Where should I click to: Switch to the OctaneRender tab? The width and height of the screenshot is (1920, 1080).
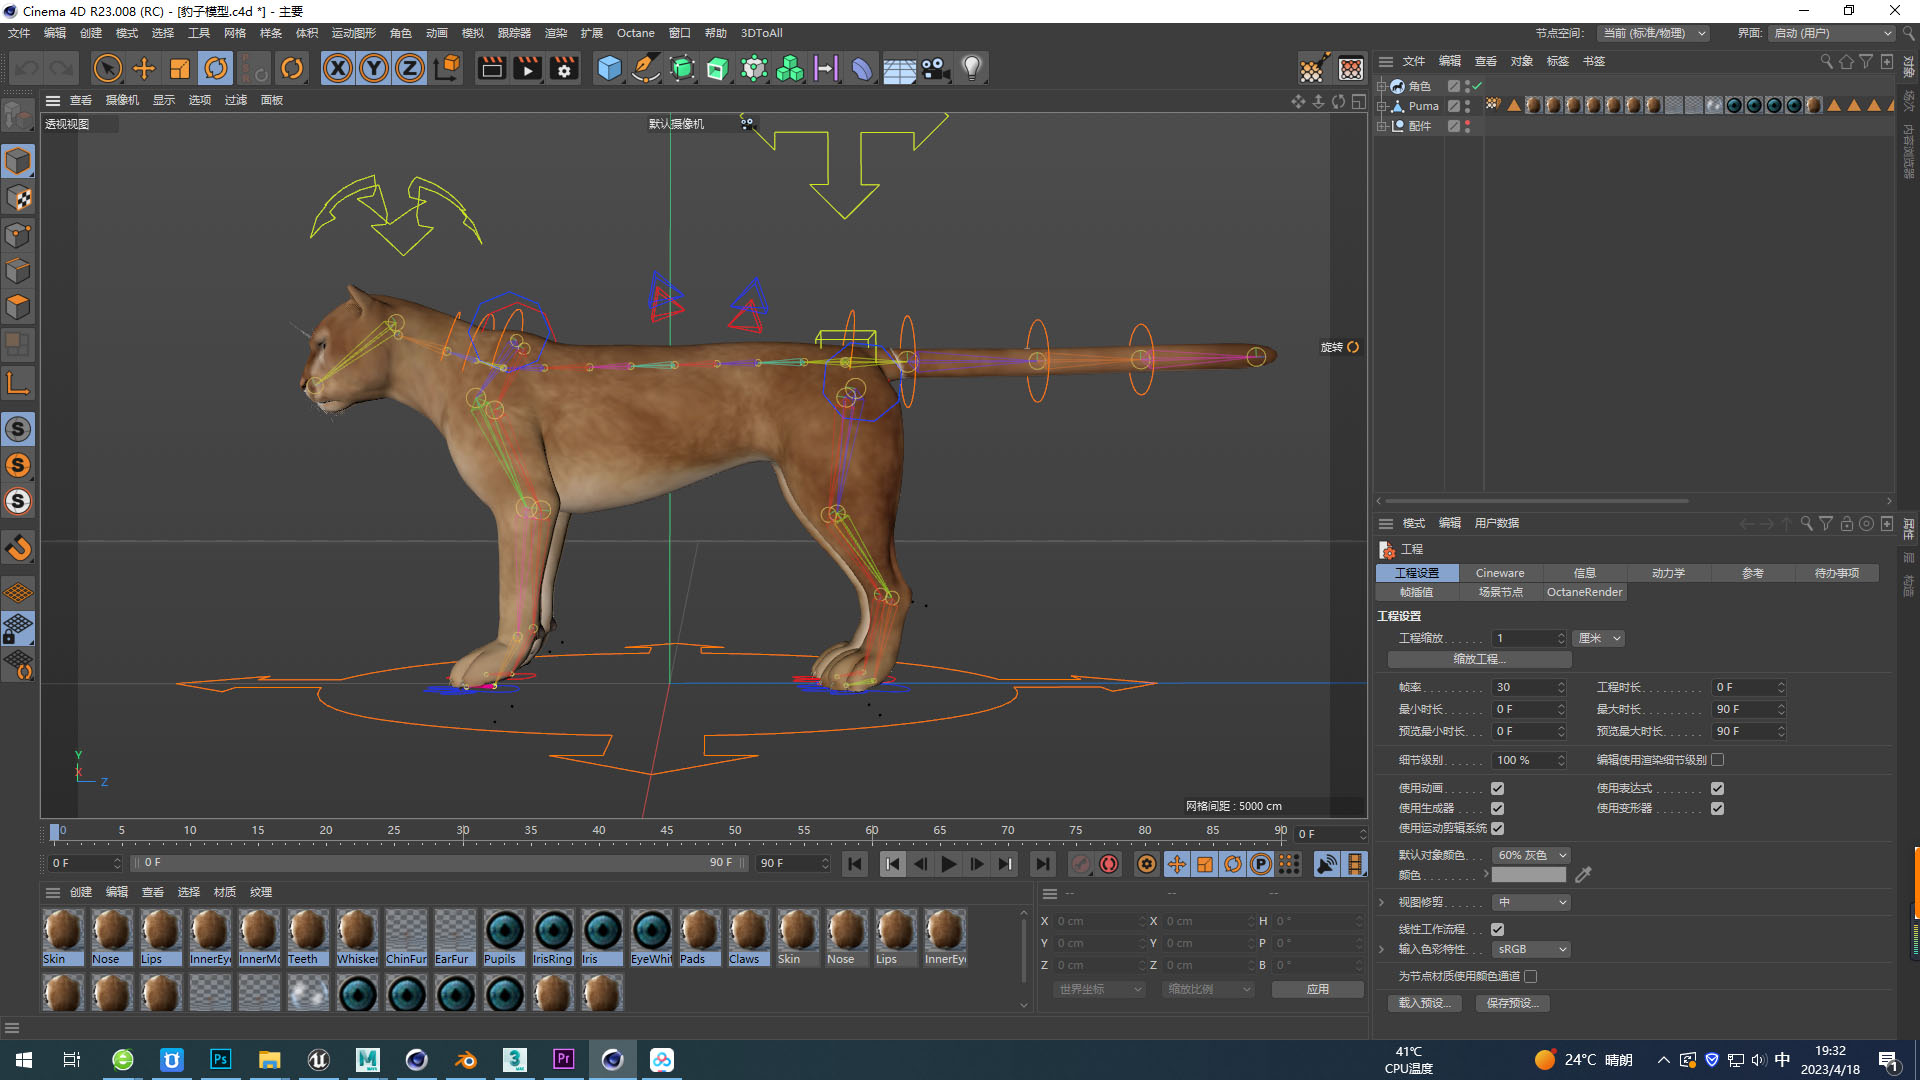click(1584, 592)
